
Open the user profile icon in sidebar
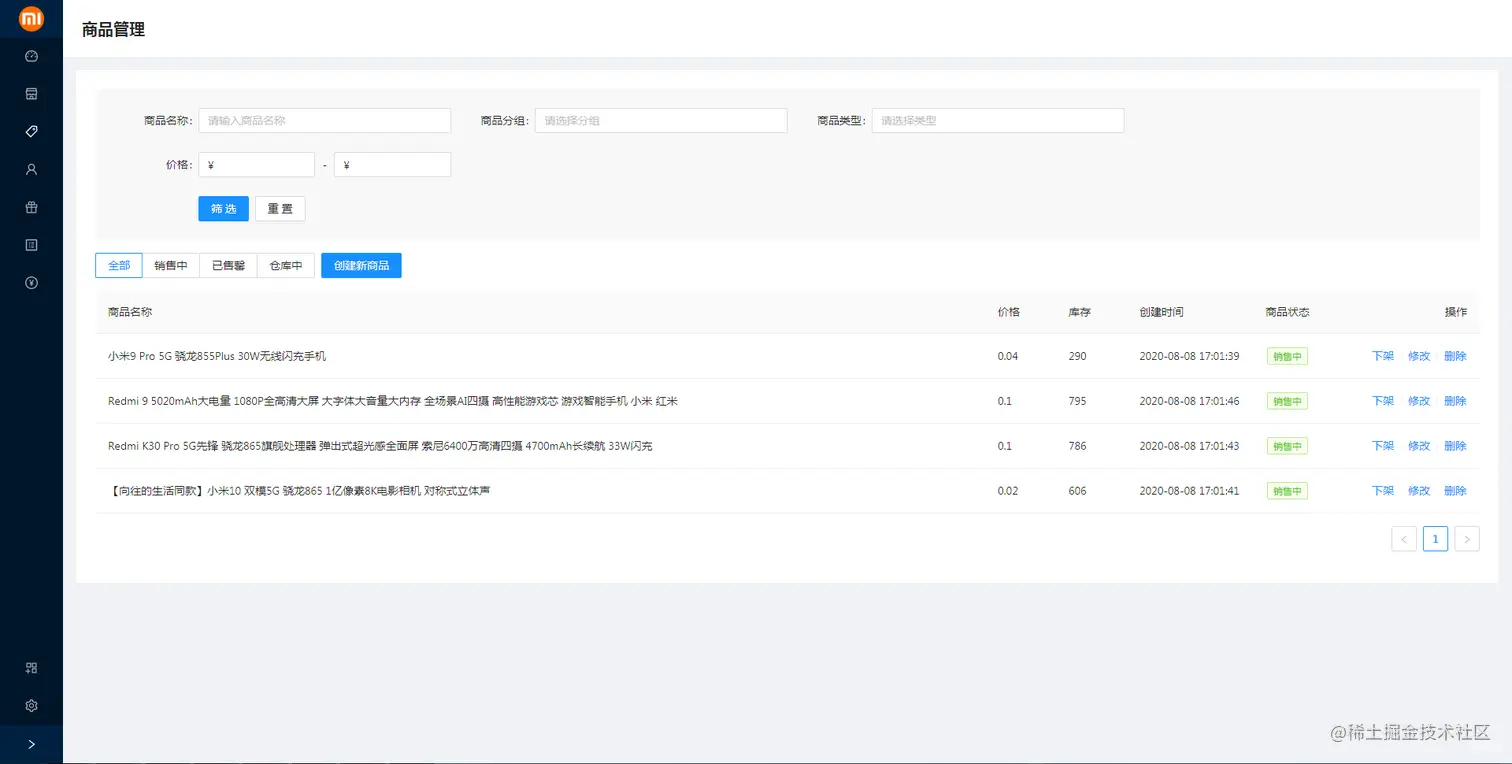(31, 170)
